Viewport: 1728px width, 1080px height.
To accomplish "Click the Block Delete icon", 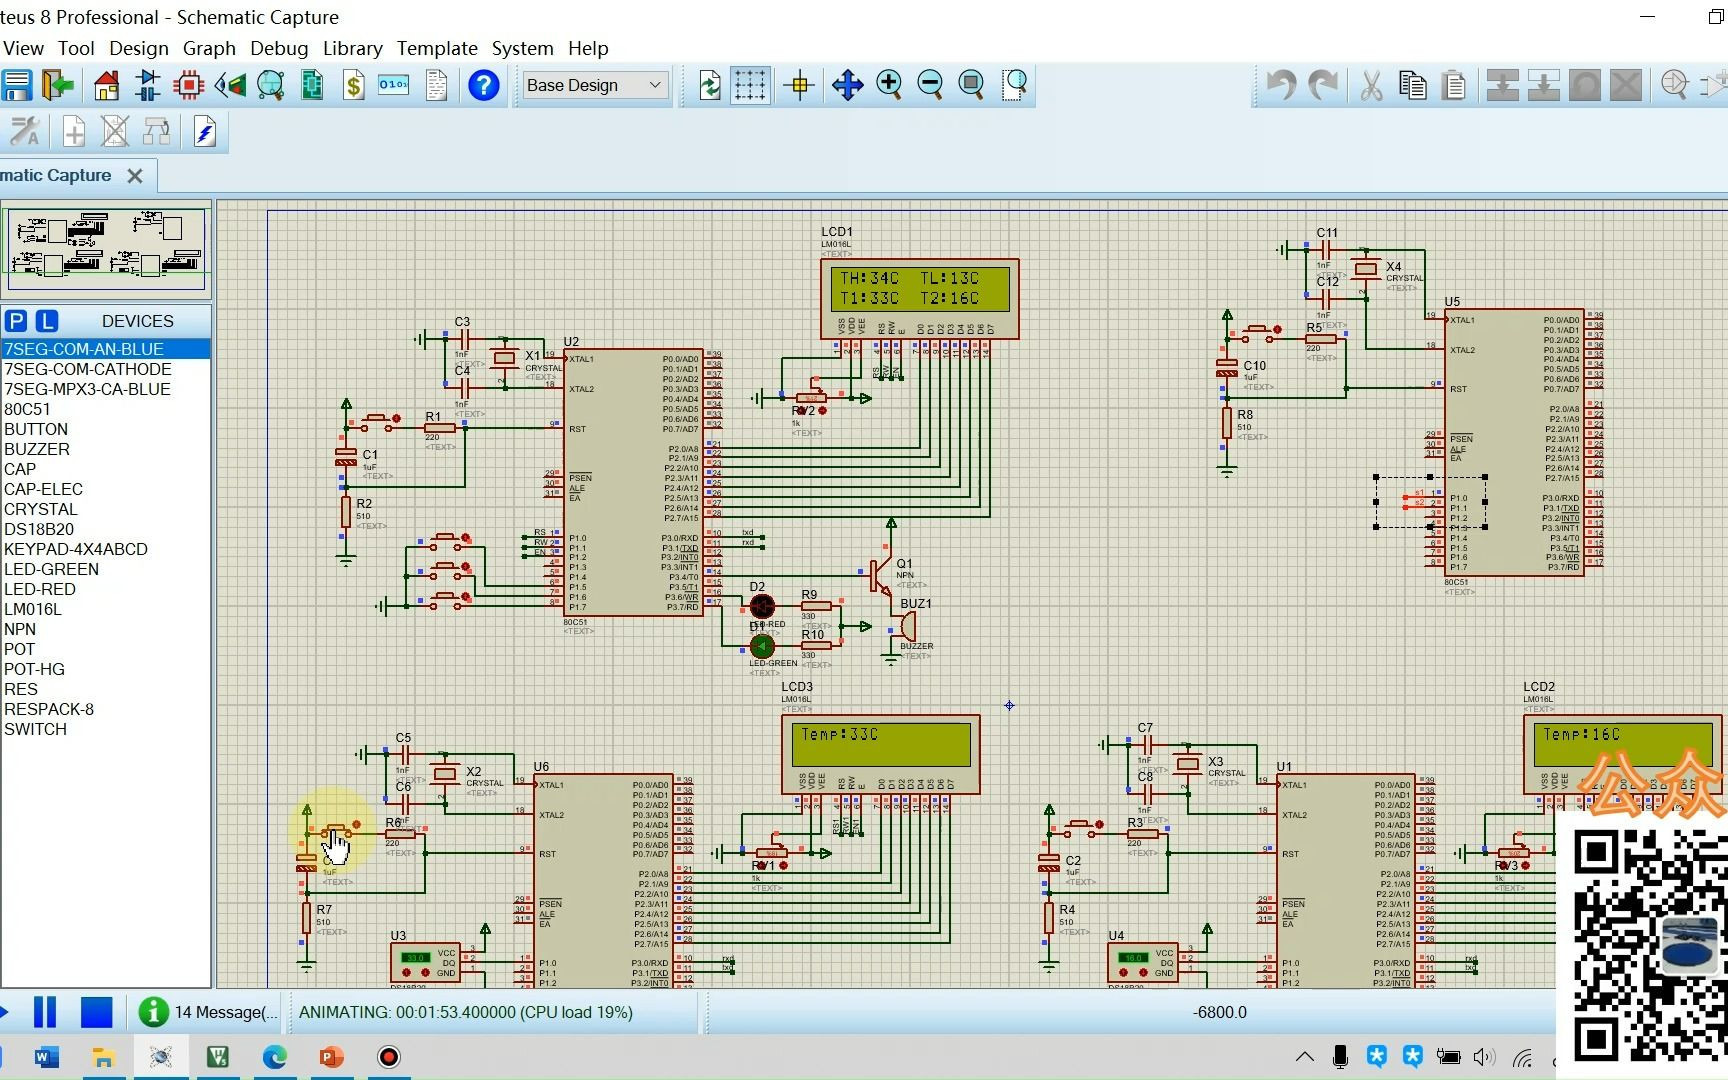I will [1626, 85].
